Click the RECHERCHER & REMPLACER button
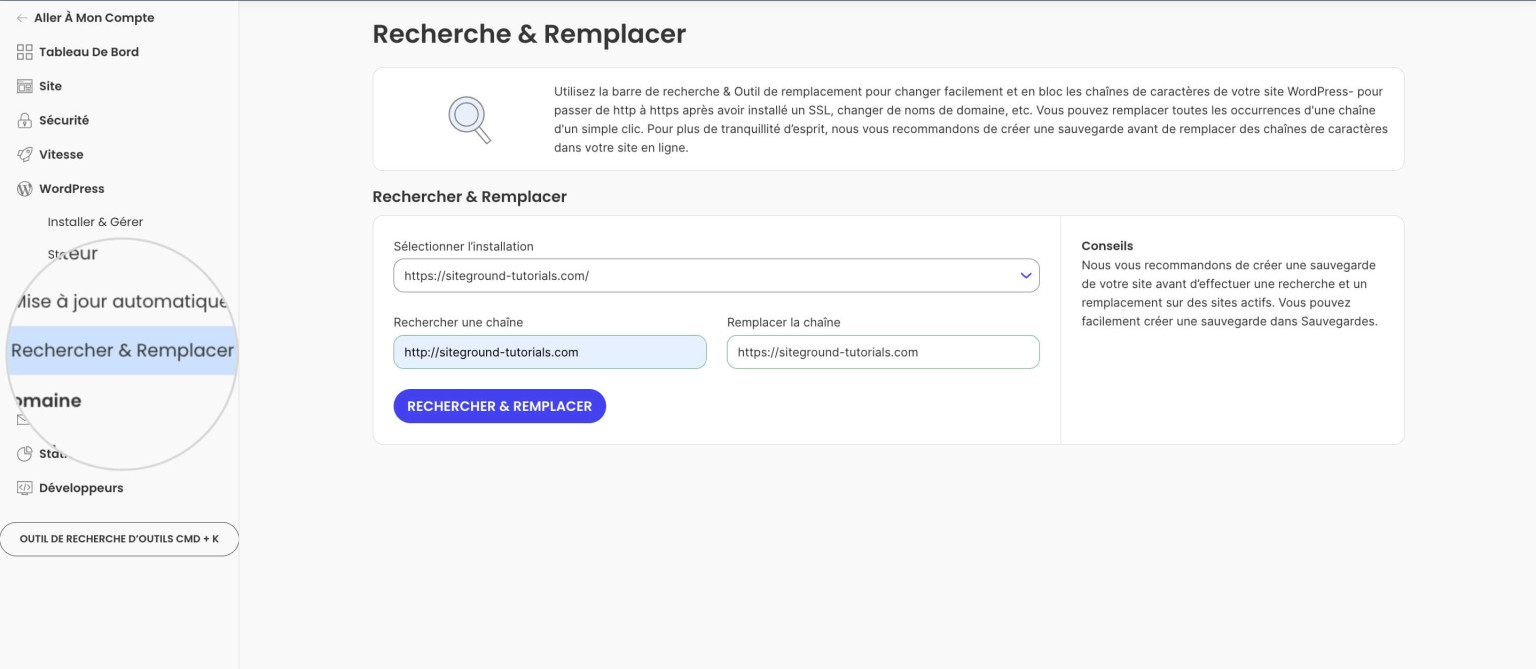 [500, 406]
